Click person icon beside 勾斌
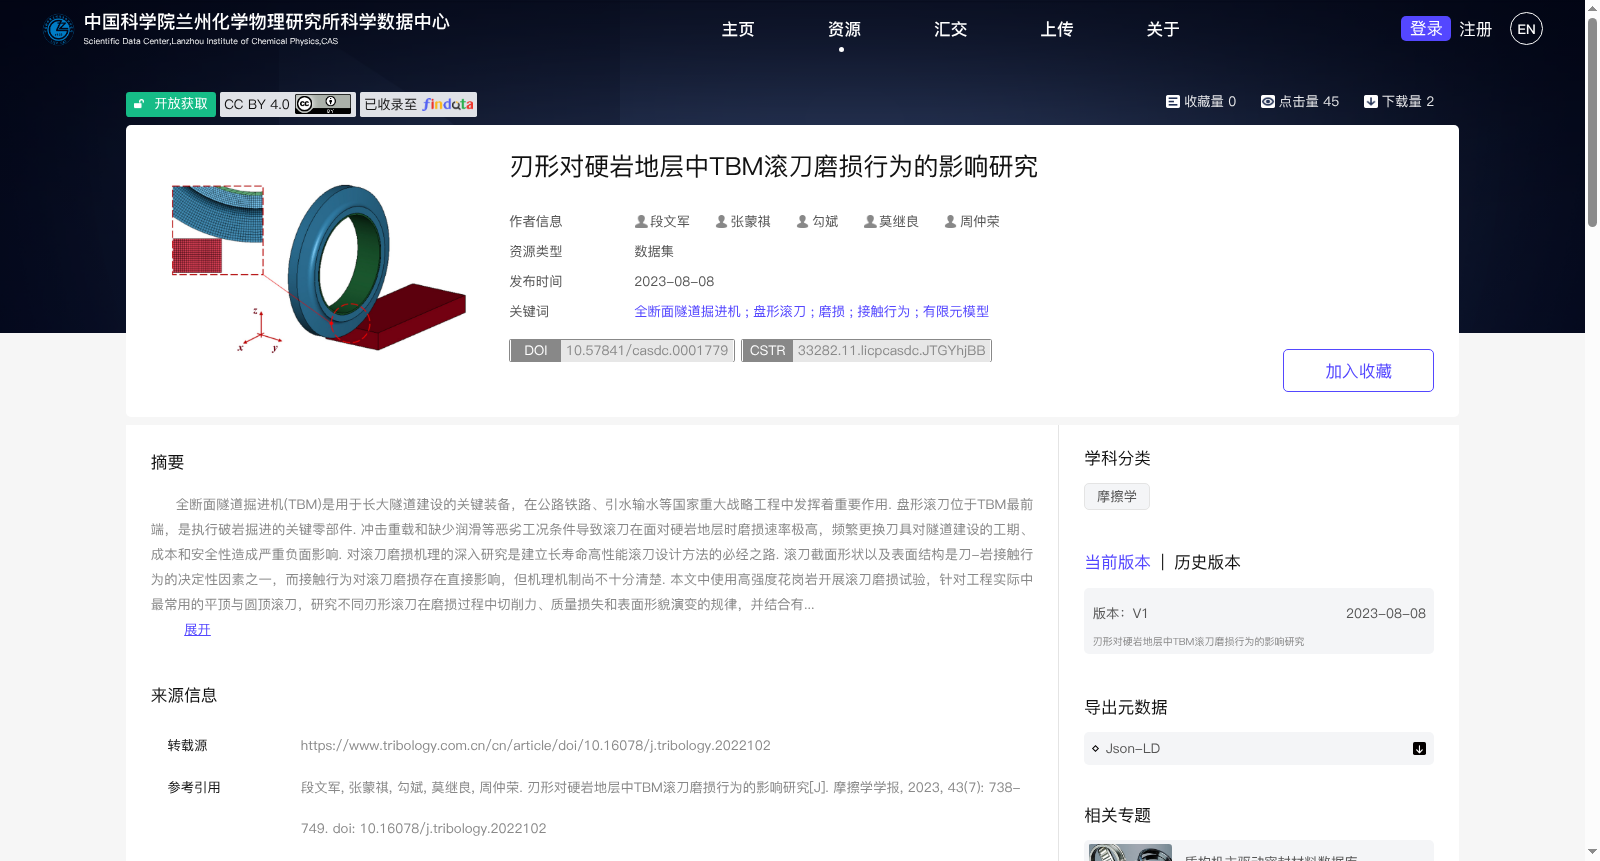Image resolution: width=1600 pixels, height=861 pixels. coord(802,221)
